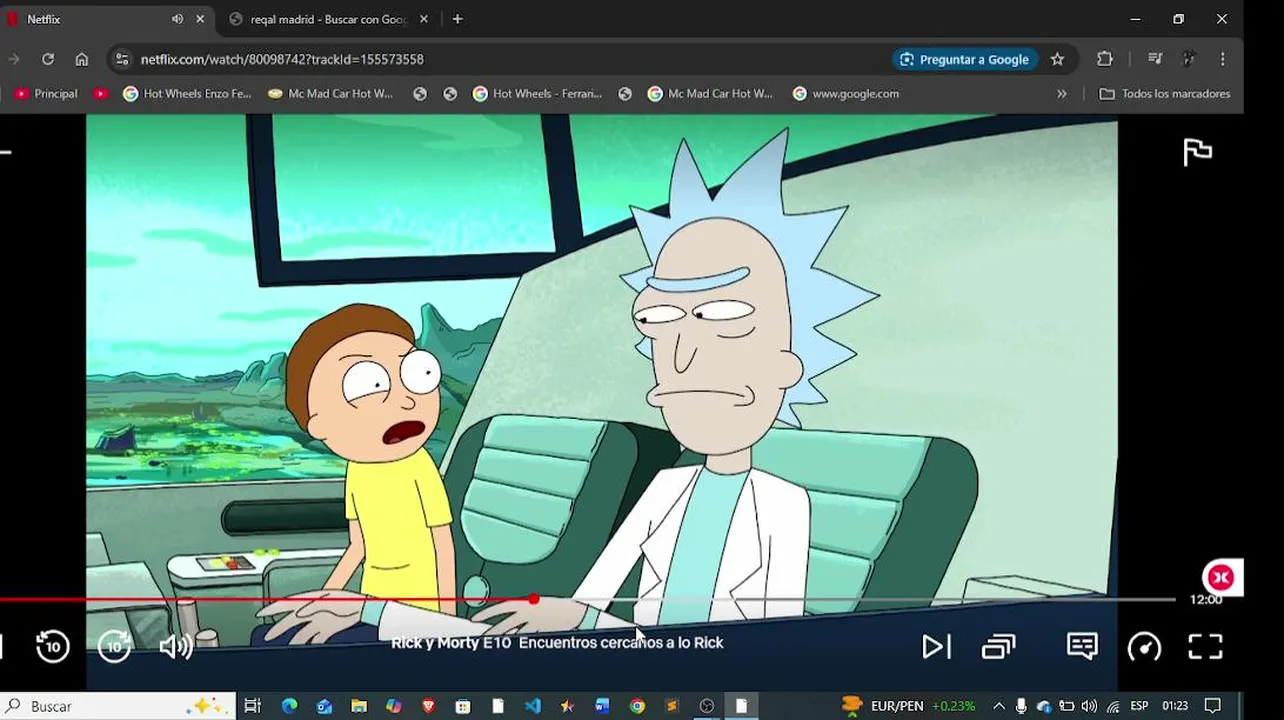Switch to the Netflix browser tab
Screen dimensions: 1284x720
pyautogui.click(x=95, y=19)
